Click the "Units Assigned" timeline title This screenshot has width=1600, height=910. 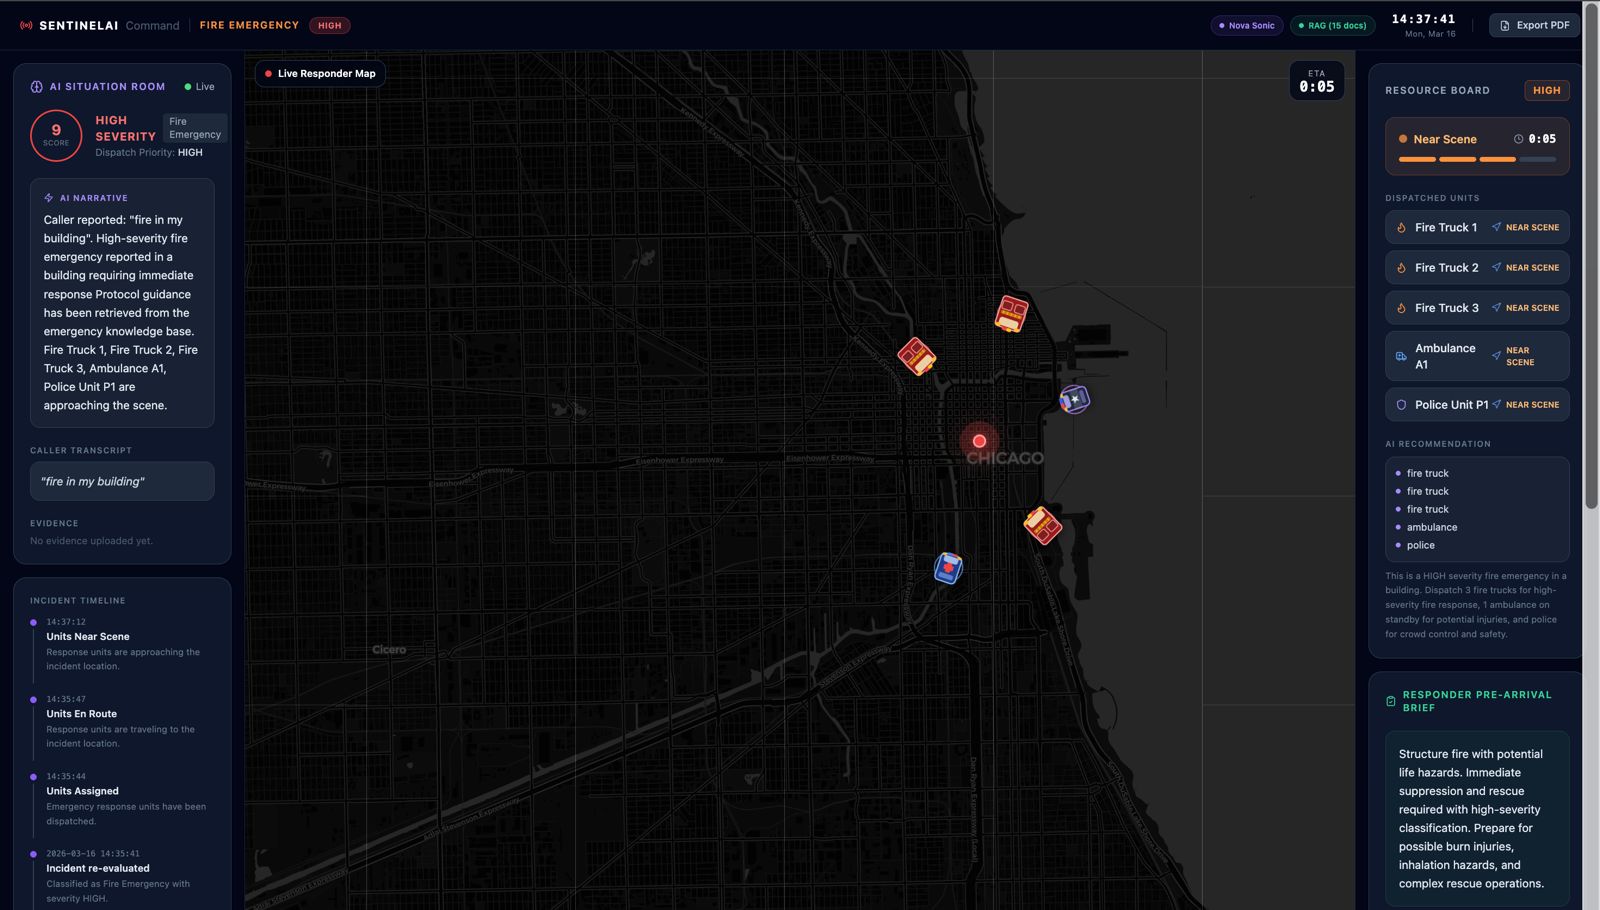coord(82,791)
